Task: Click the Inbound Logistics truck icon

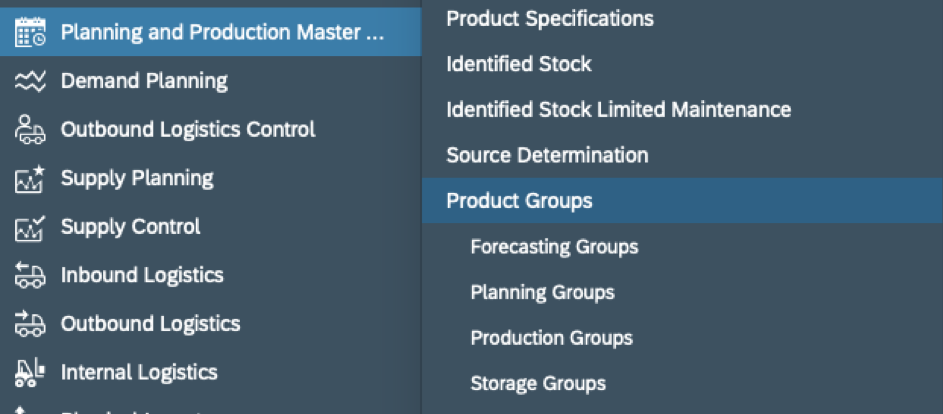Action: (30, 276)
